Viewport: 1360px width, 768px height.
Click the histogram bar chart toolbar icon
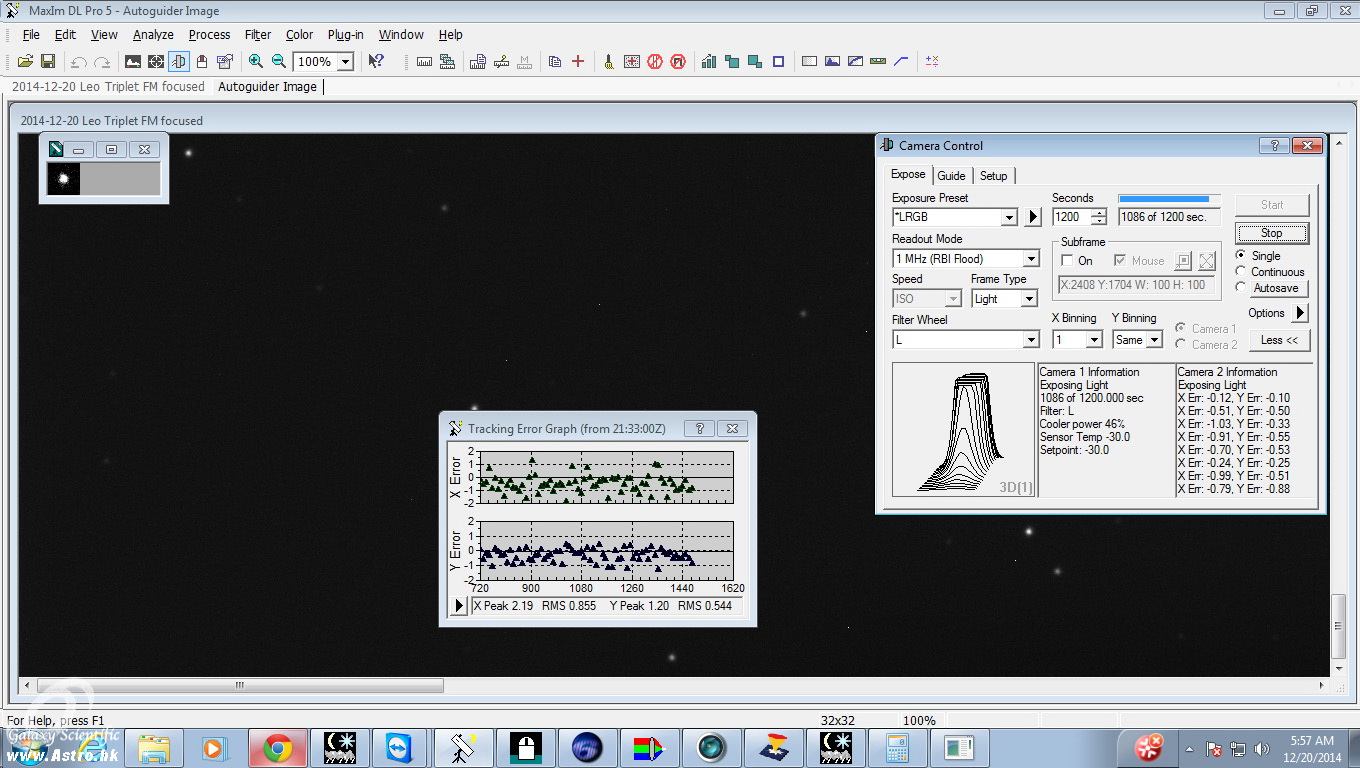(x=709, y=61)
